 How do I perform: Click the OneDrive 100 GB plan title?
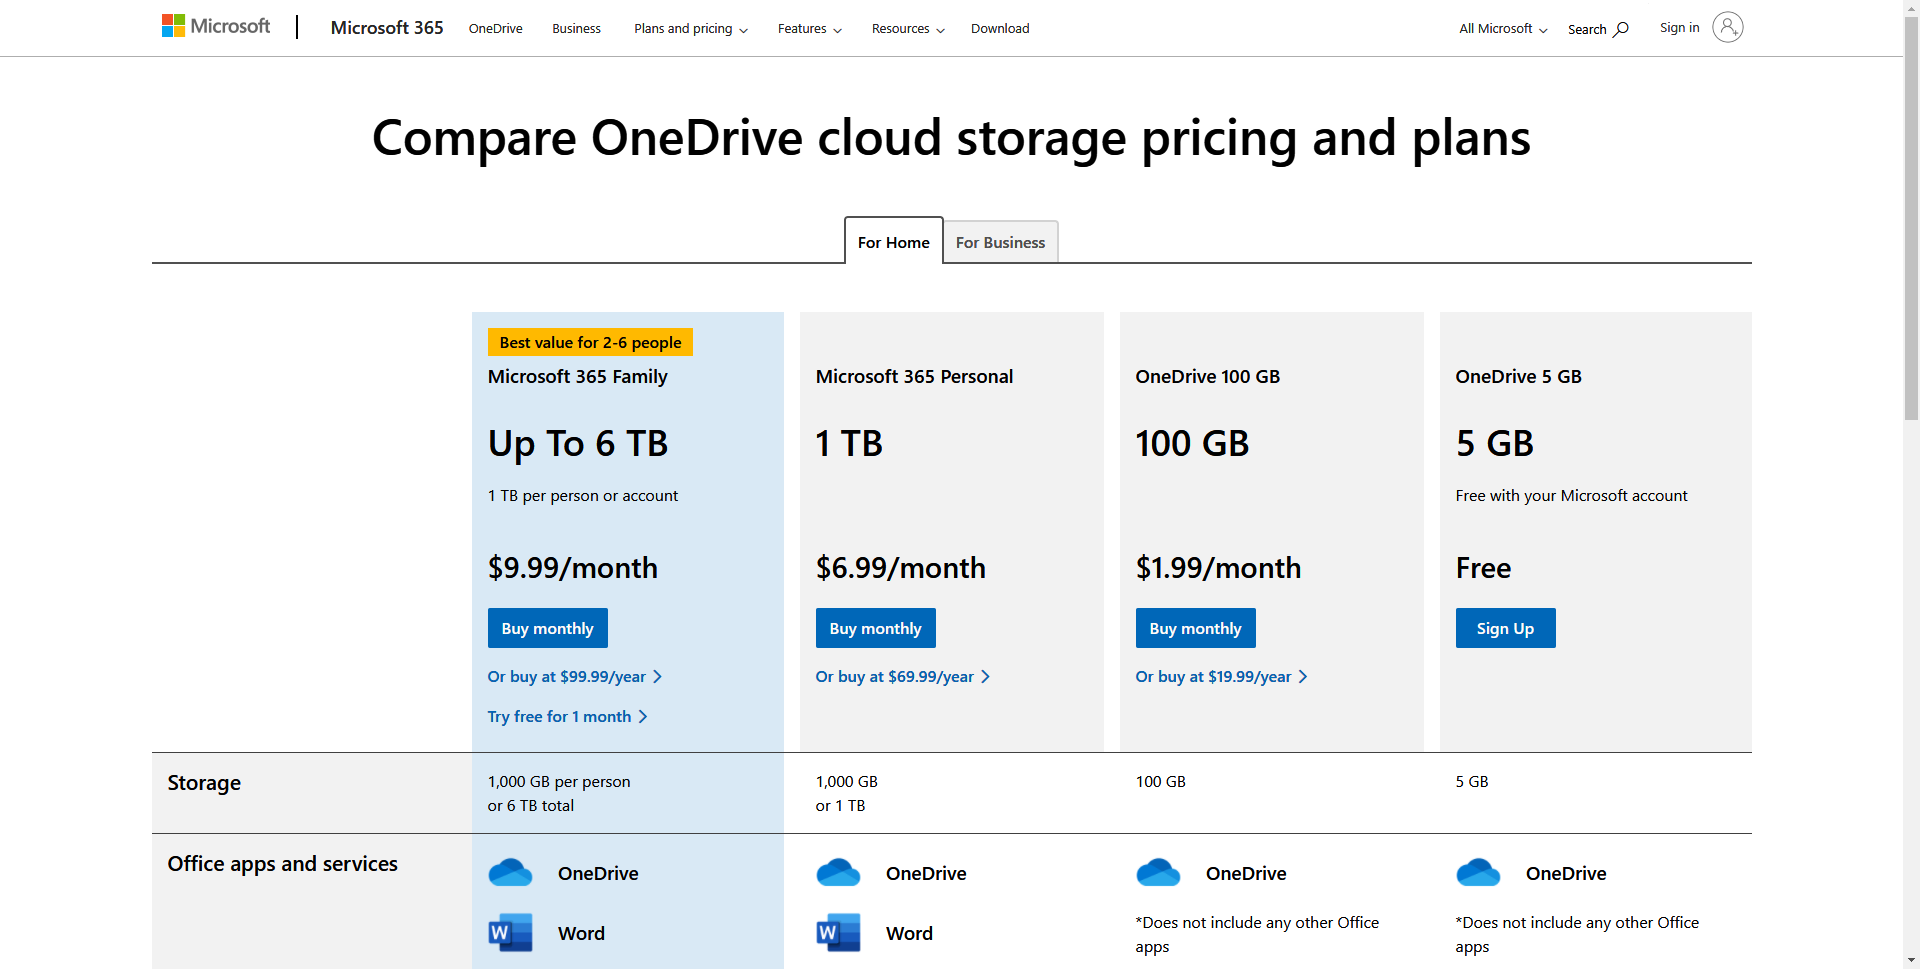coord(1208,377)
